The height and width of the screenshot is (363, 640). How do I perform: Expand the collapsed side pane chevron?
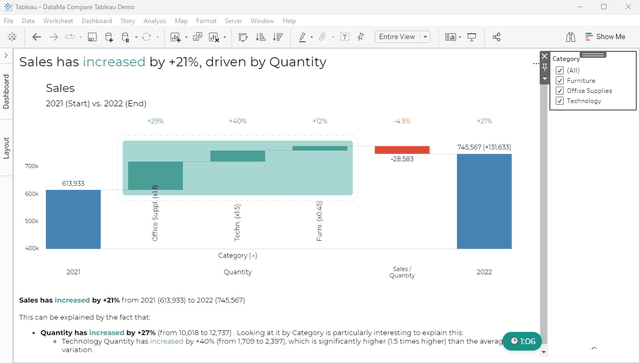click(x=6, y=55)
